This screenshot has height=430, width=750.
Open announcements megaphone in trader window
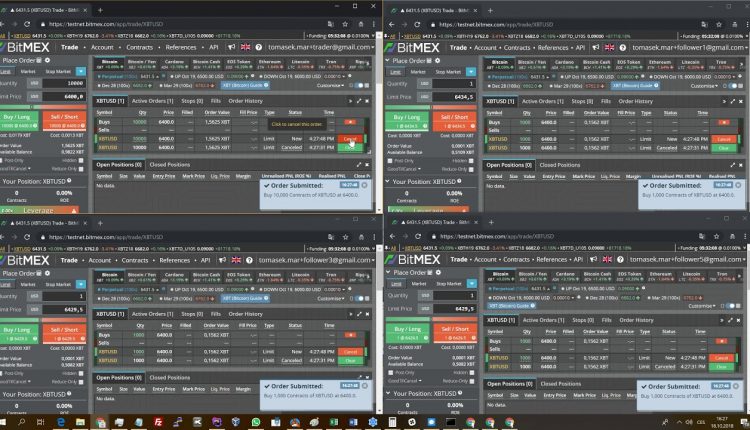232,47
